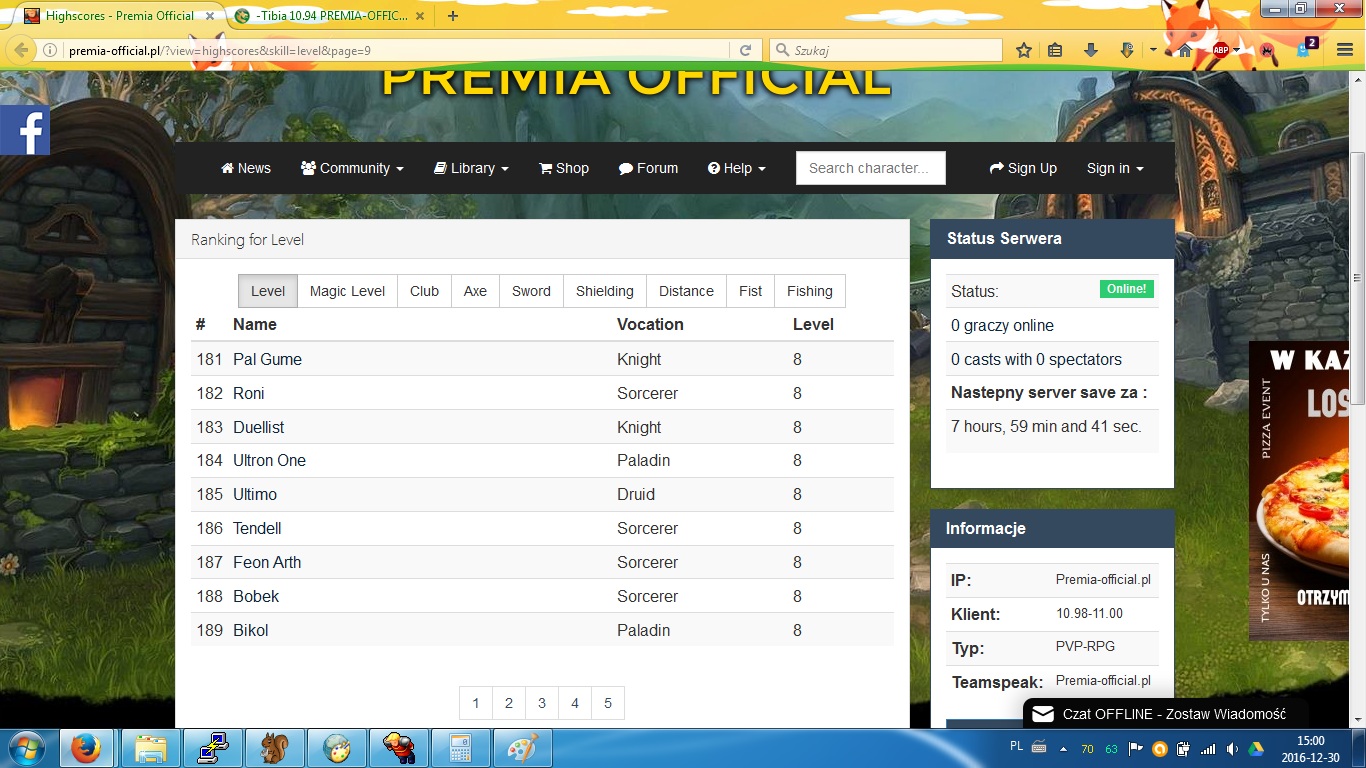
Task: Open the Adblock Plus dropdown arrow
Action: click(1237, 50)
